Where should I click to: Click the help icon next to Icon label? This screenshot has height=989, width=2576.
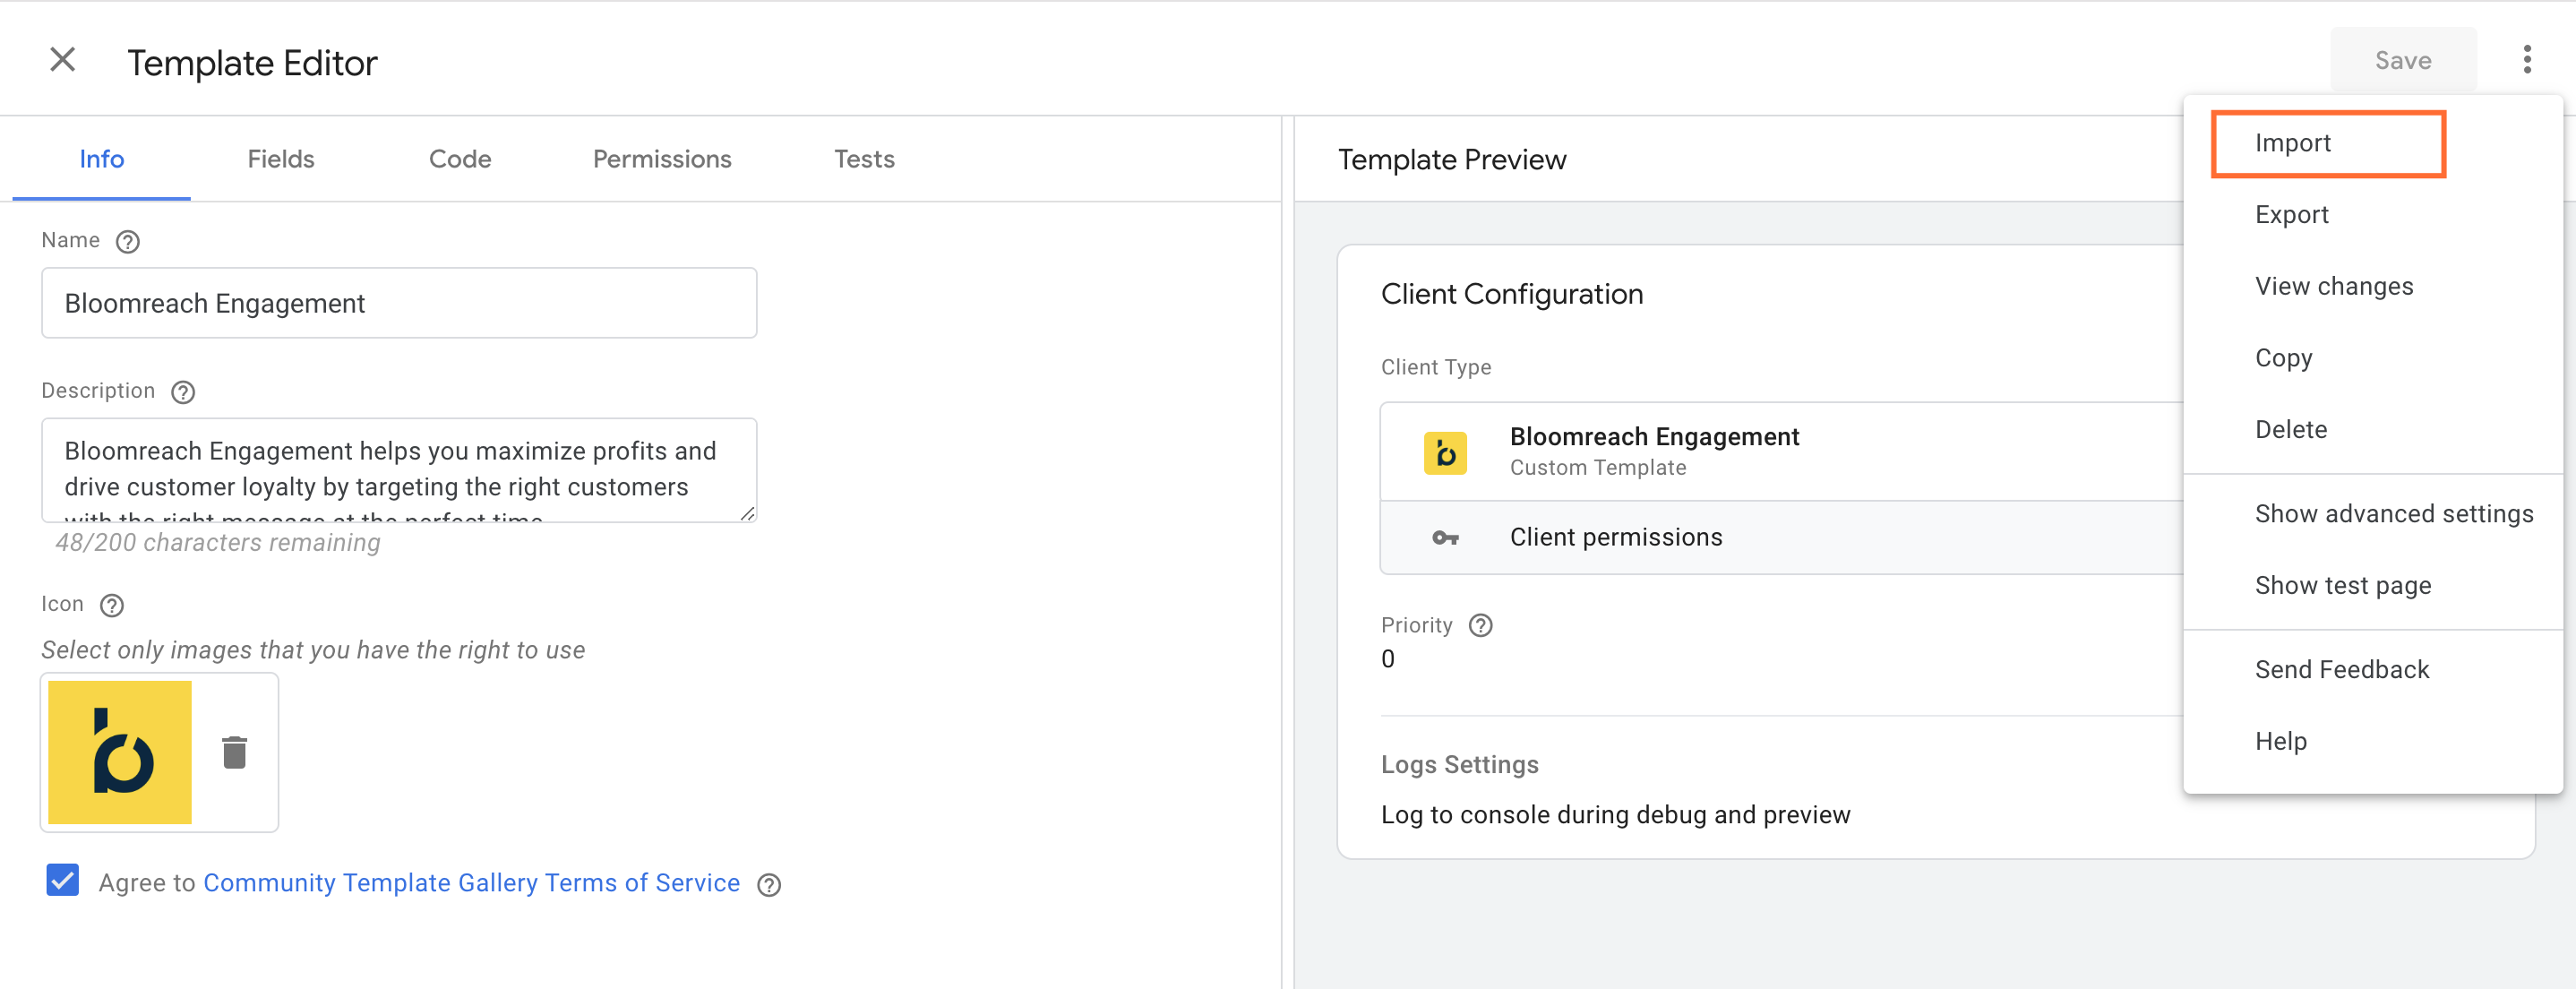[112, 605]
